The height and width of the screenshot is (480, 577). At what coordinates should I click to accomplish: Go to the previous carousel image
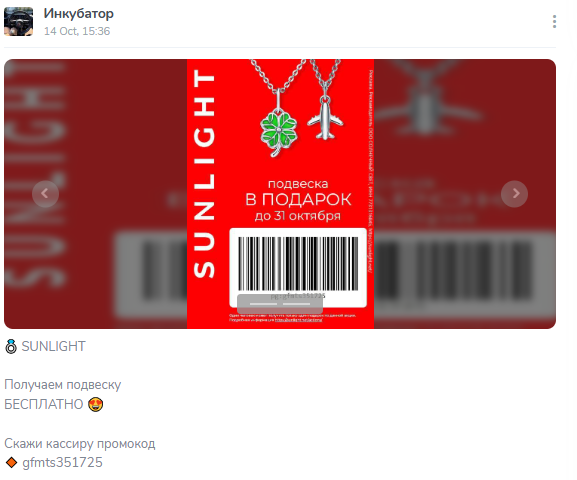click(45, 194)
